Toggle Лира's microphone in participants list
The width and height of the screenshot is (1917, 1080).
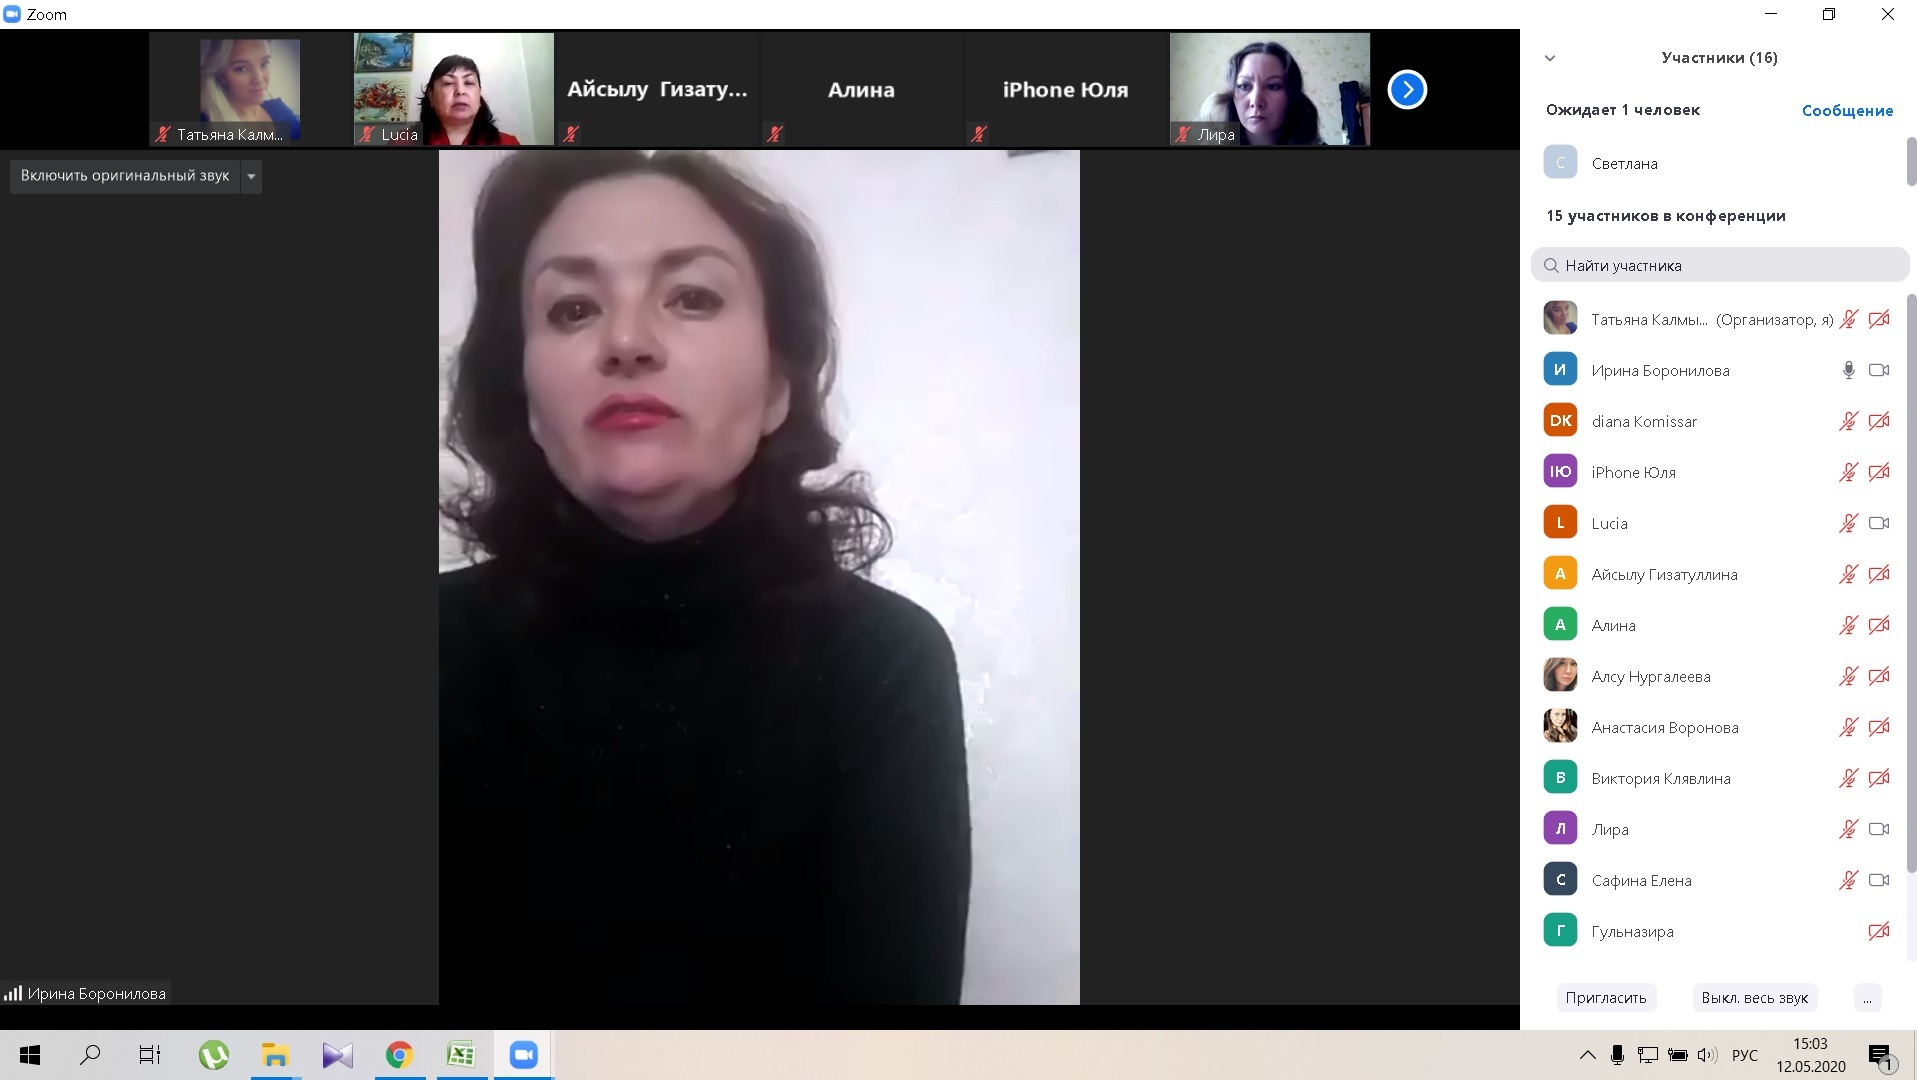click(1848, 829)
